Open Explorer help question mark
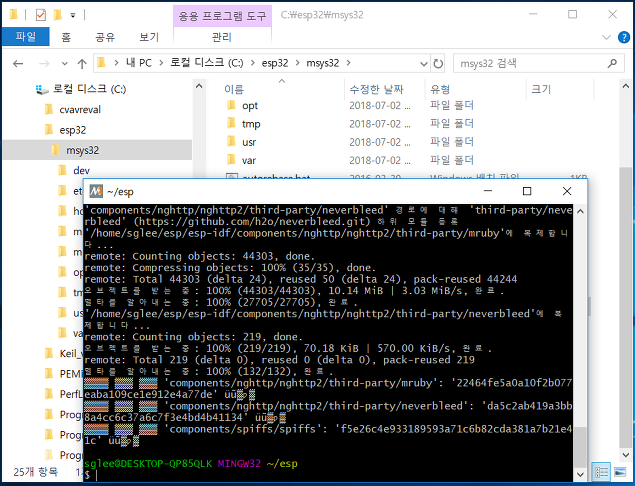Image resolution: width=635 pixels, height=486 pixels. [x=624, y=37]
